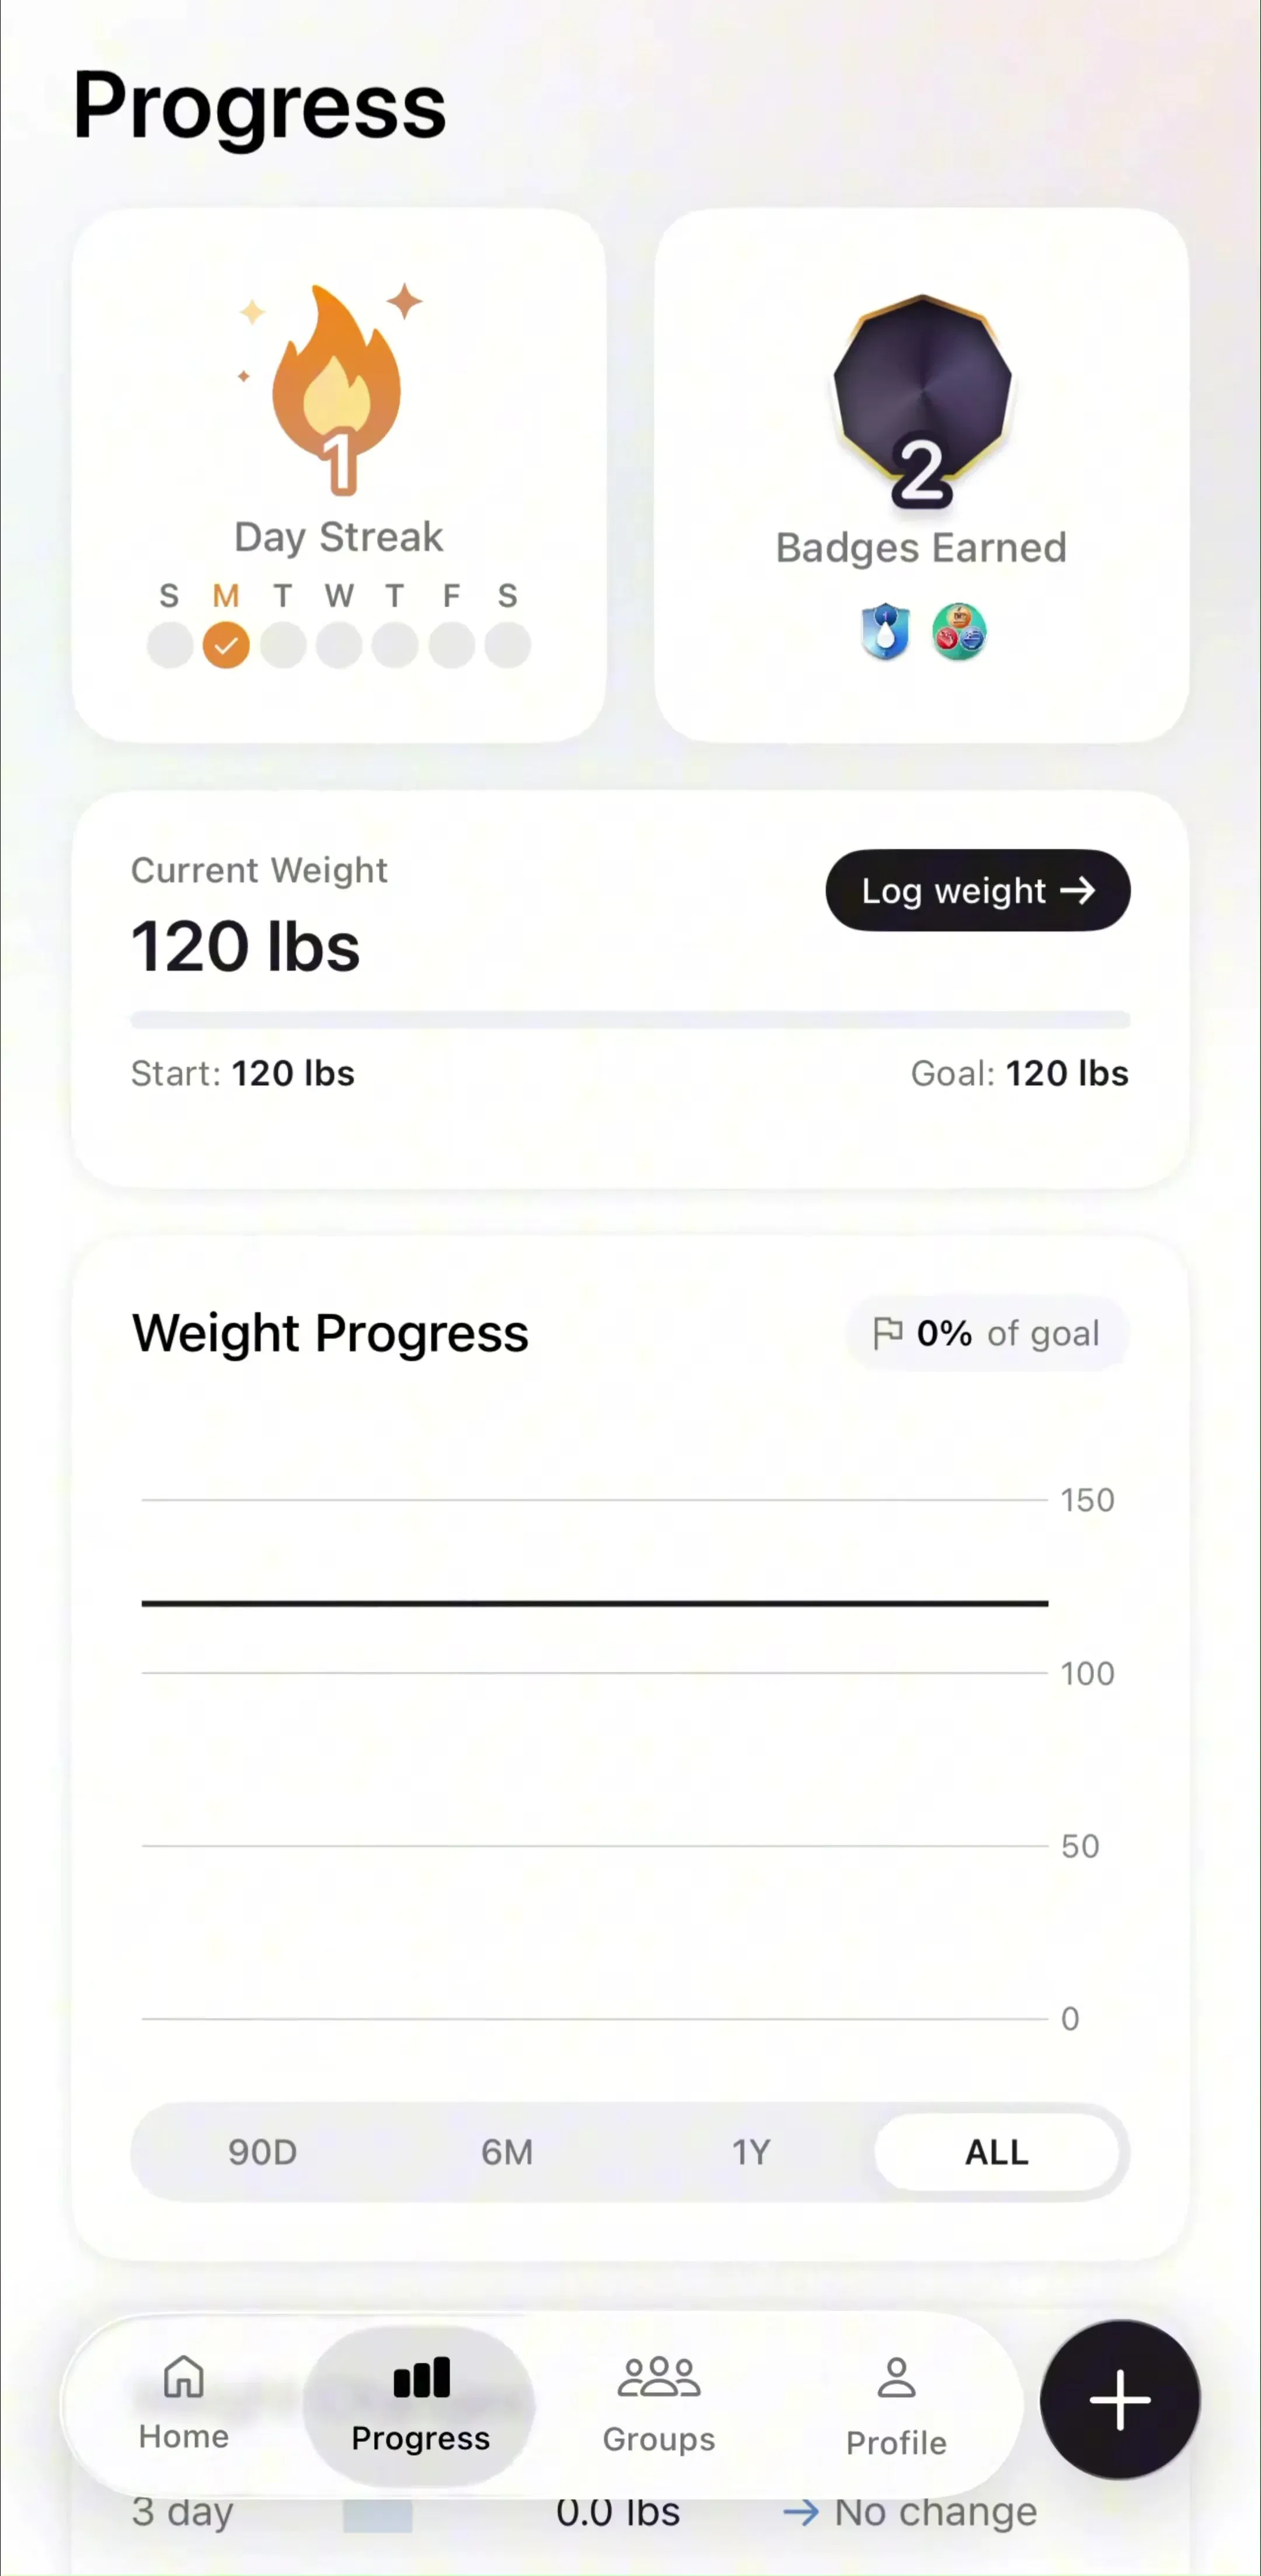Image resolution: width=1261 pixels, height=2576 pixels.
Task: Toggle the Sunday streak circle
Action: tap(170, 645)
